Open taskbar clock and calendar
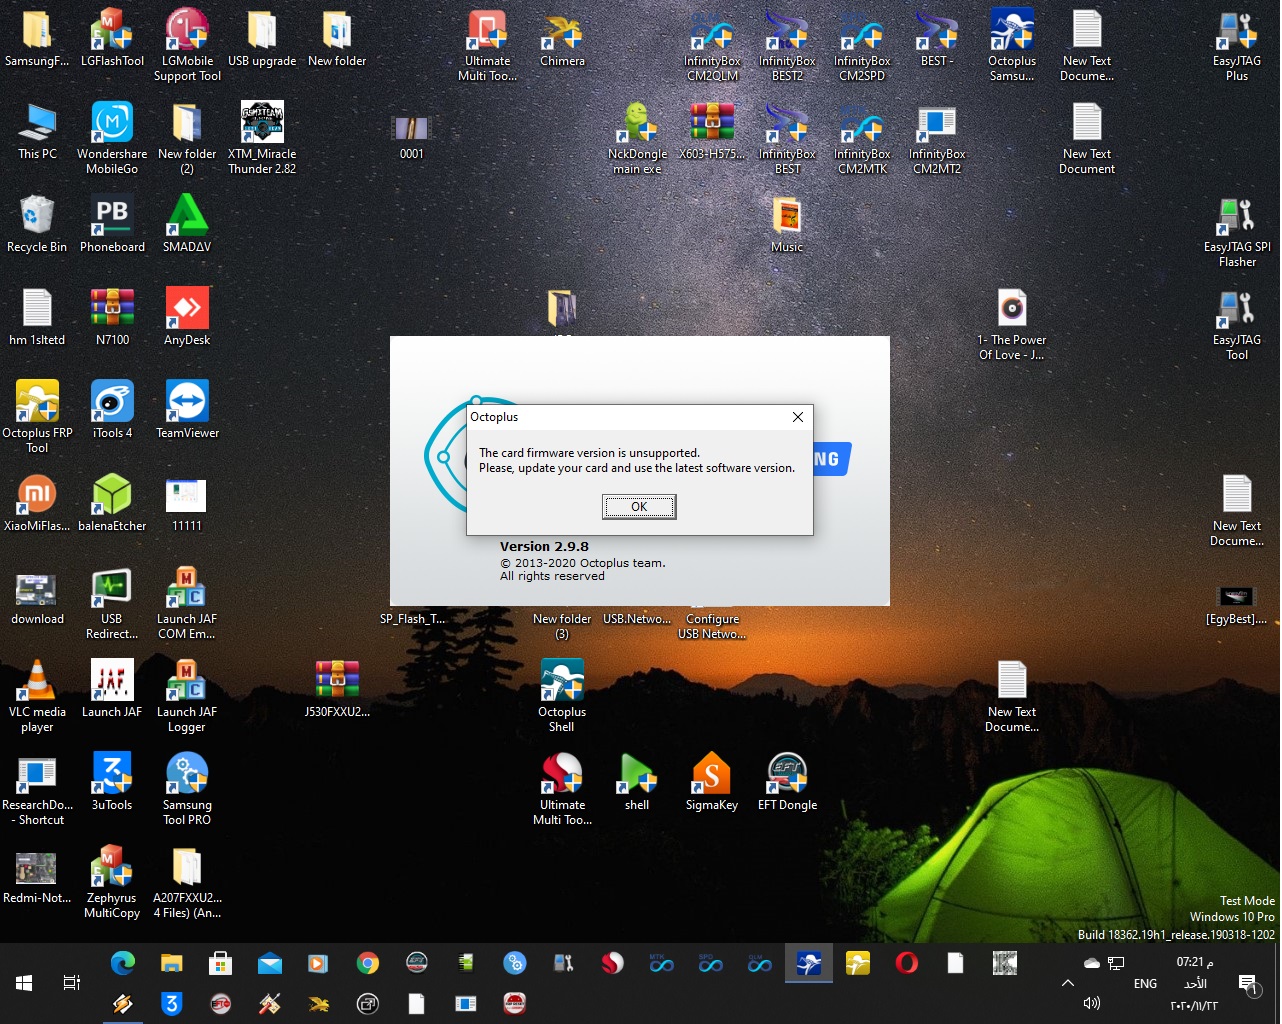This screenshot has height=1024, width=1282. coord(1195,983)
